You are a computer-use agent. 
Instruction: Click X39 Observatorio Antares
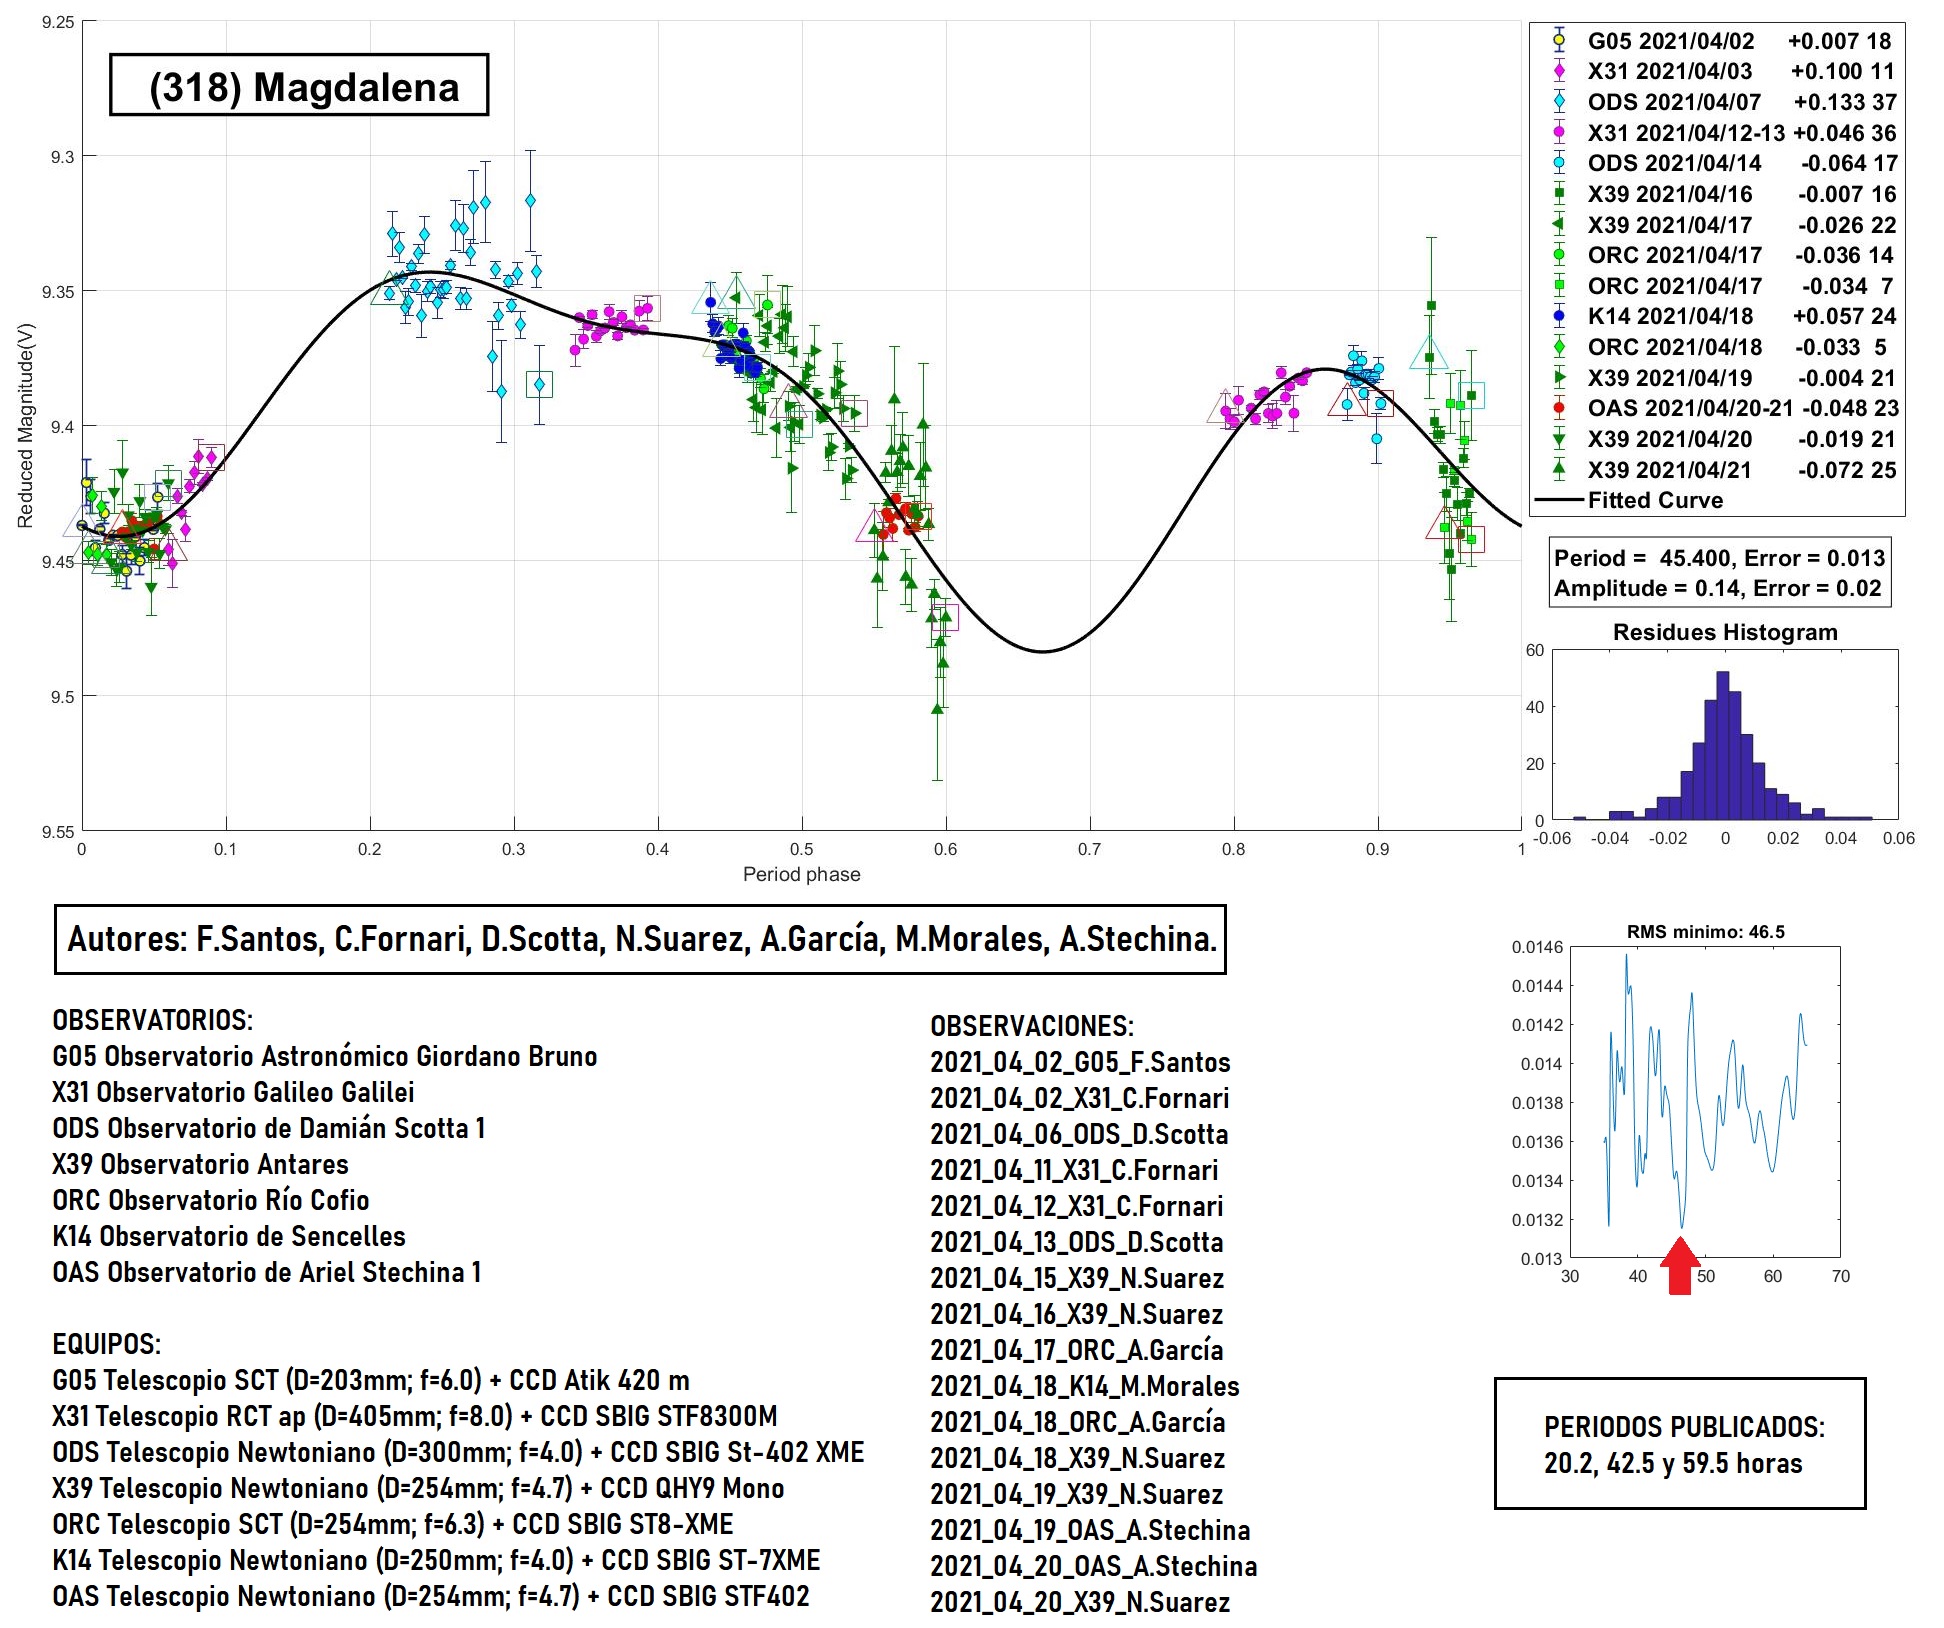[x=200, y=1164]
